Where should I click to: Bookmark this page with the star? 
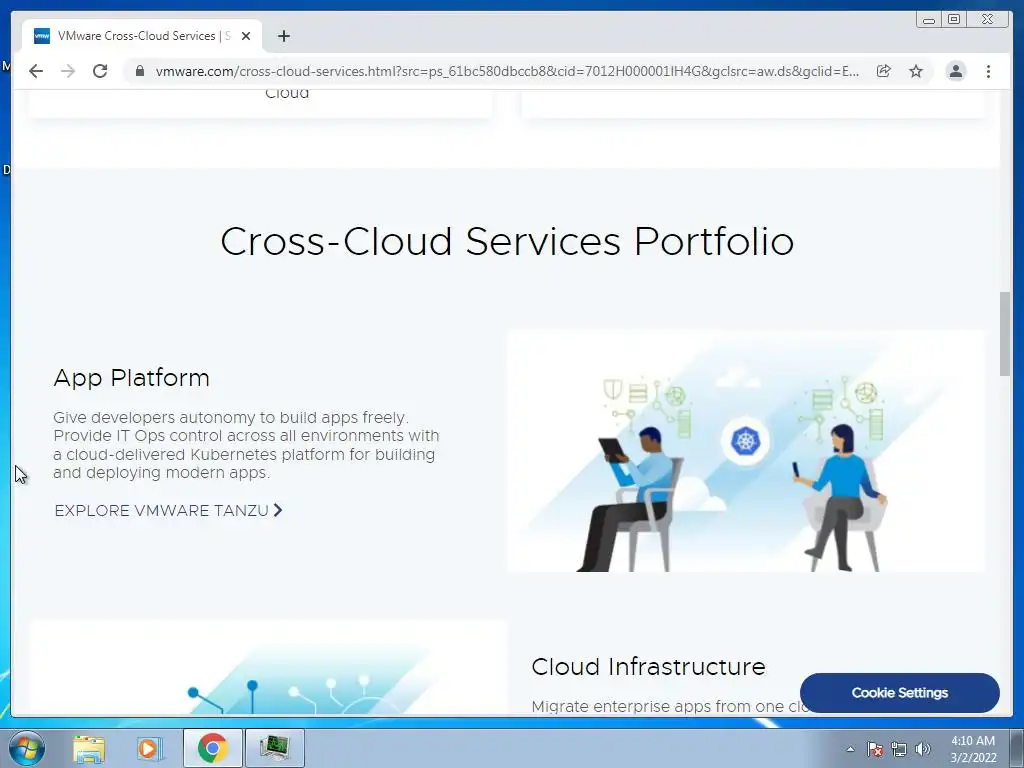[916, 71]
